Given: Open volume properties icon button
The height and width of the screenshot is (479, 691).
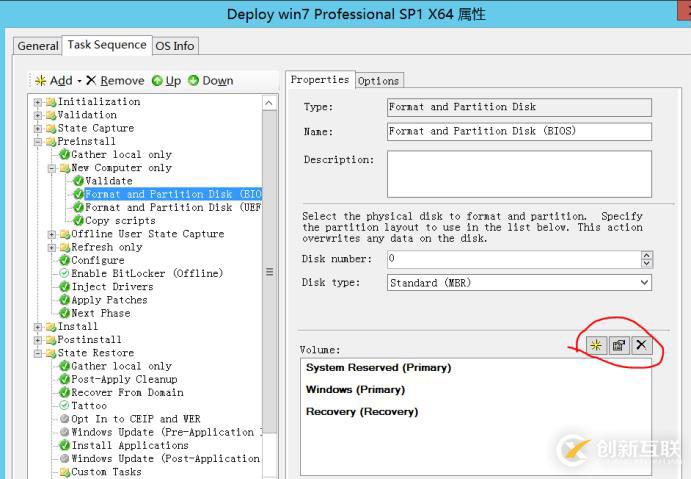Looking at the screenshot, I should click(x=619, y=345).
